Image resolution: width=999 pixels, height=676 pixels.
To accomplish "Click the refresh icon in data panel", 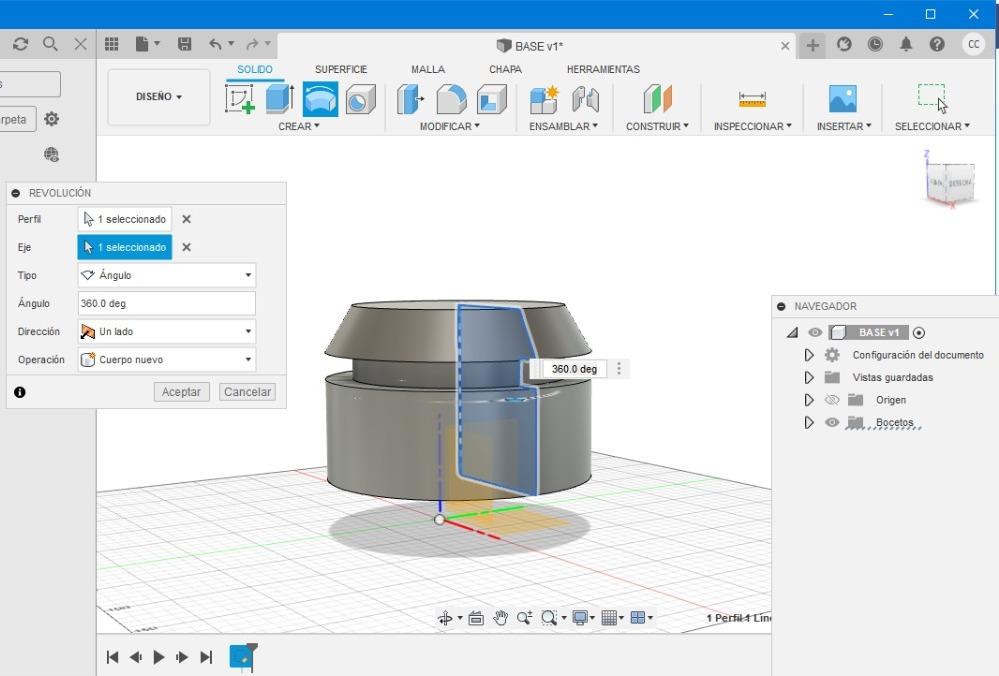I will coord(20,44).
